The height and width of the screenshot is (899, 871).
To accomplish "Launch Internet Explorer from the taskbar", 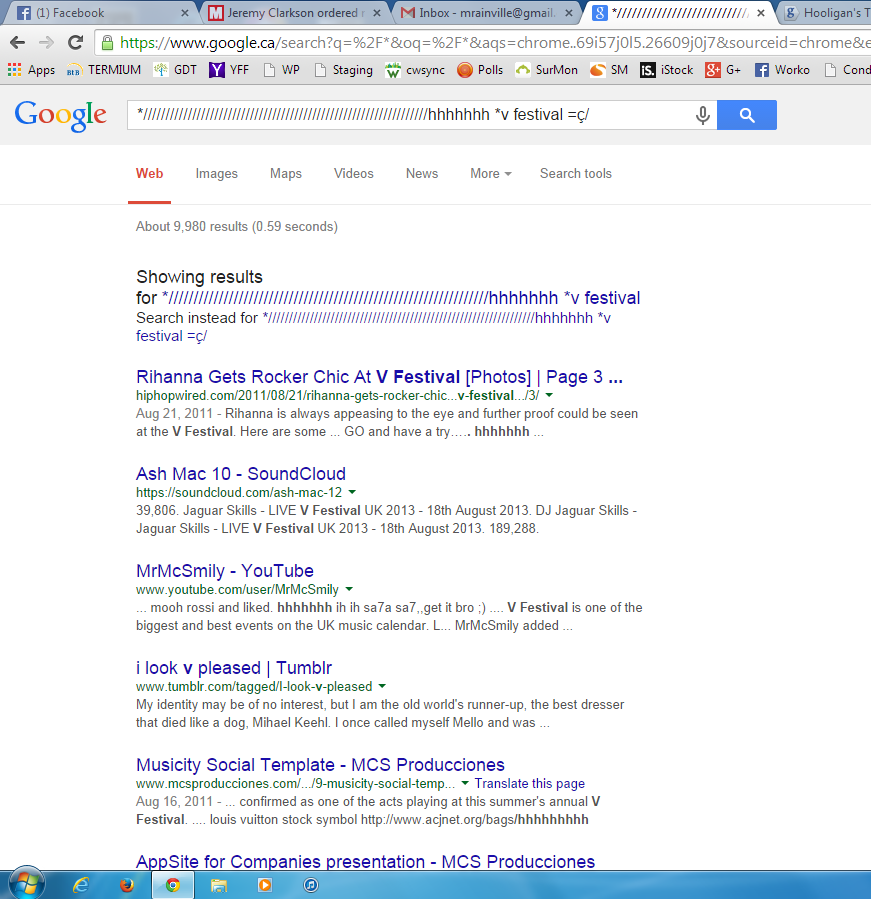I will point(81,885).
